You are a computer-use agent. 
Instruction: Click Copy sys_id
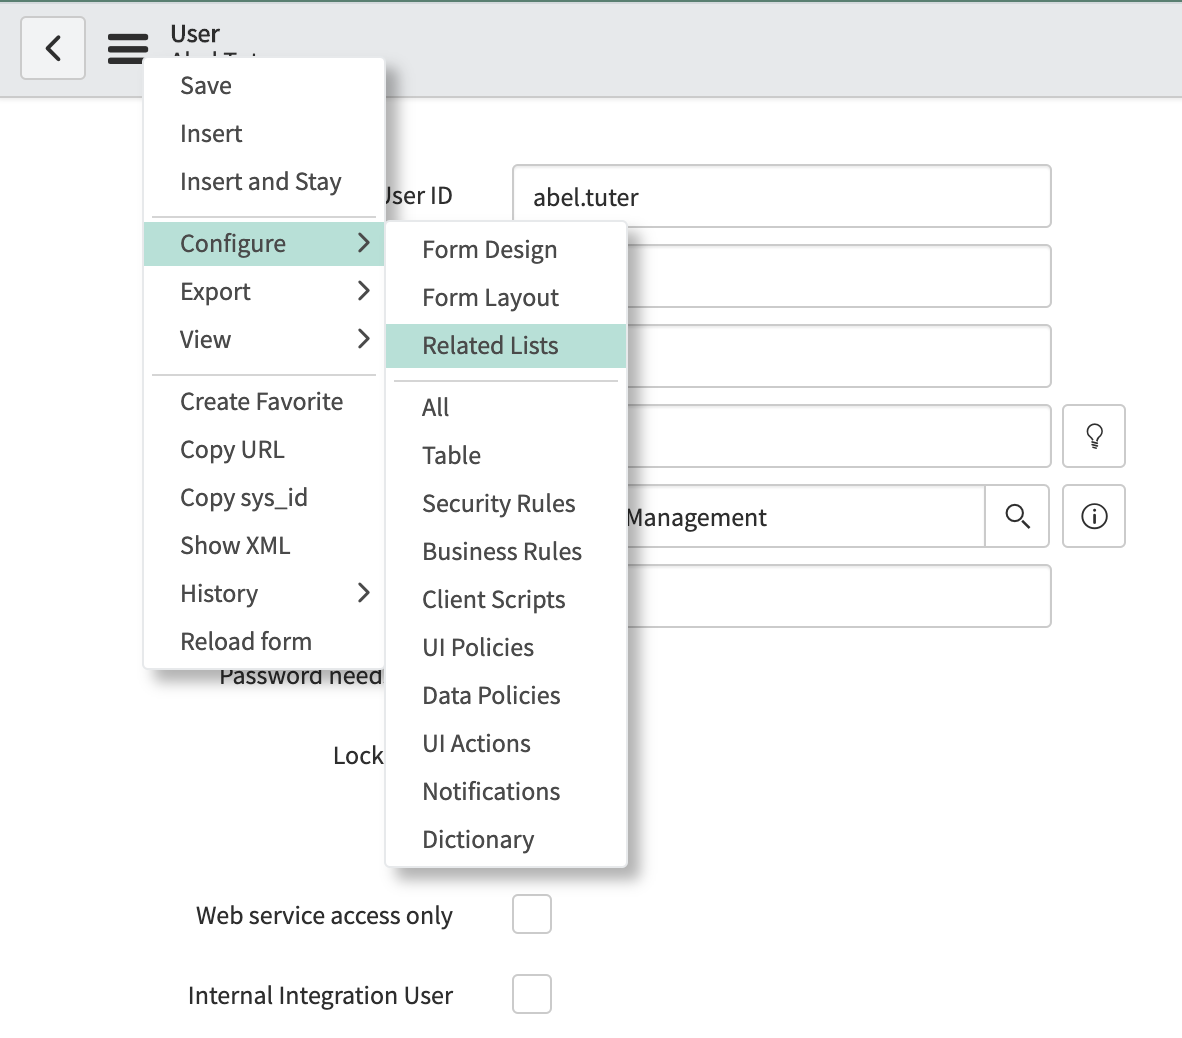[244, 497]
